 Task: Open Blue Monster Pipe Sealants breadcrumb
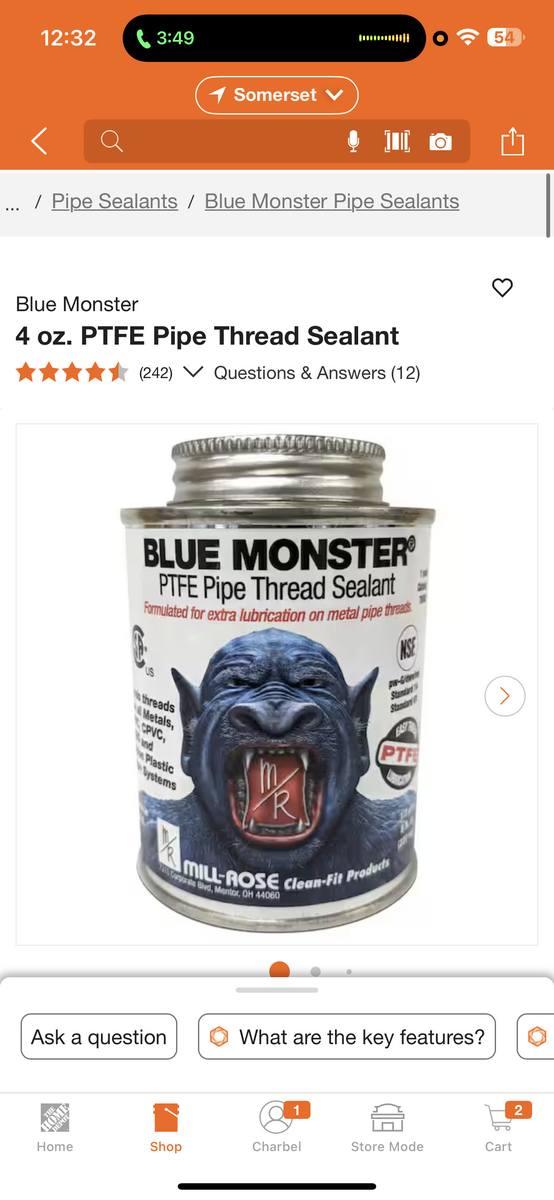332,201
